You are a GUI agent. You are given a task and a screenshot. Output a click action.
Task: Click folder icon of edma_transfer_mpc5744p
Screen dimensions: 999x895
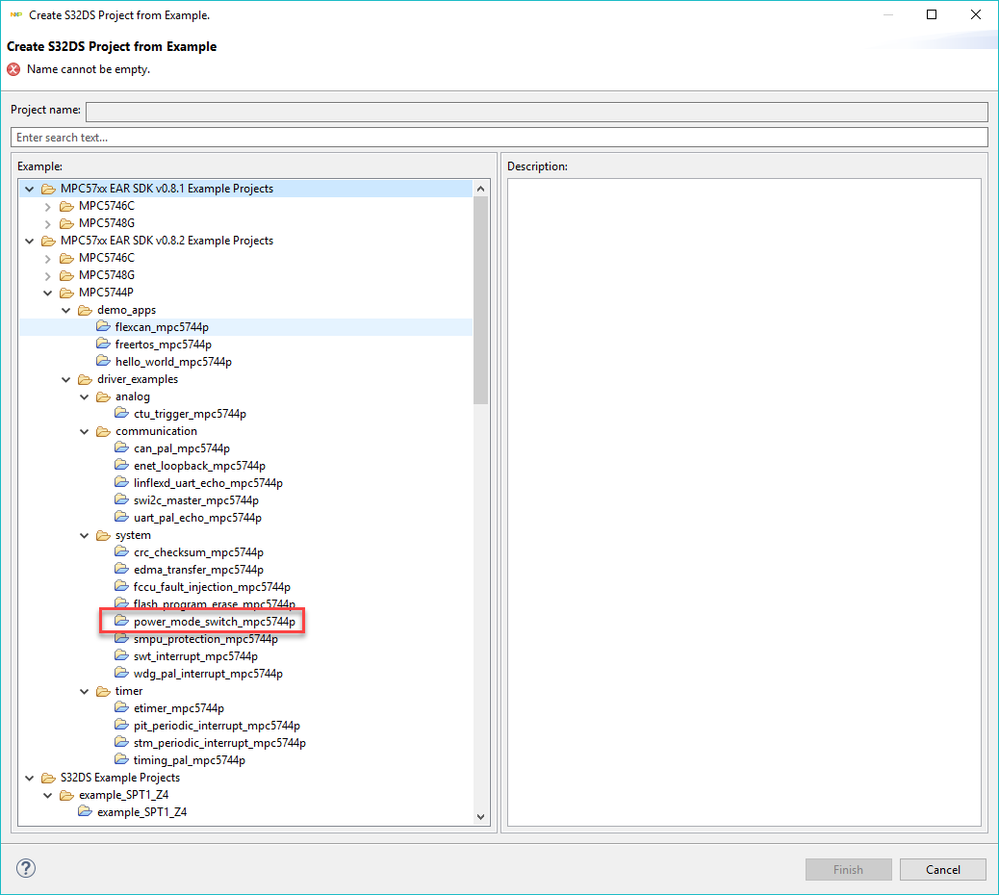(x=122, y=568)
